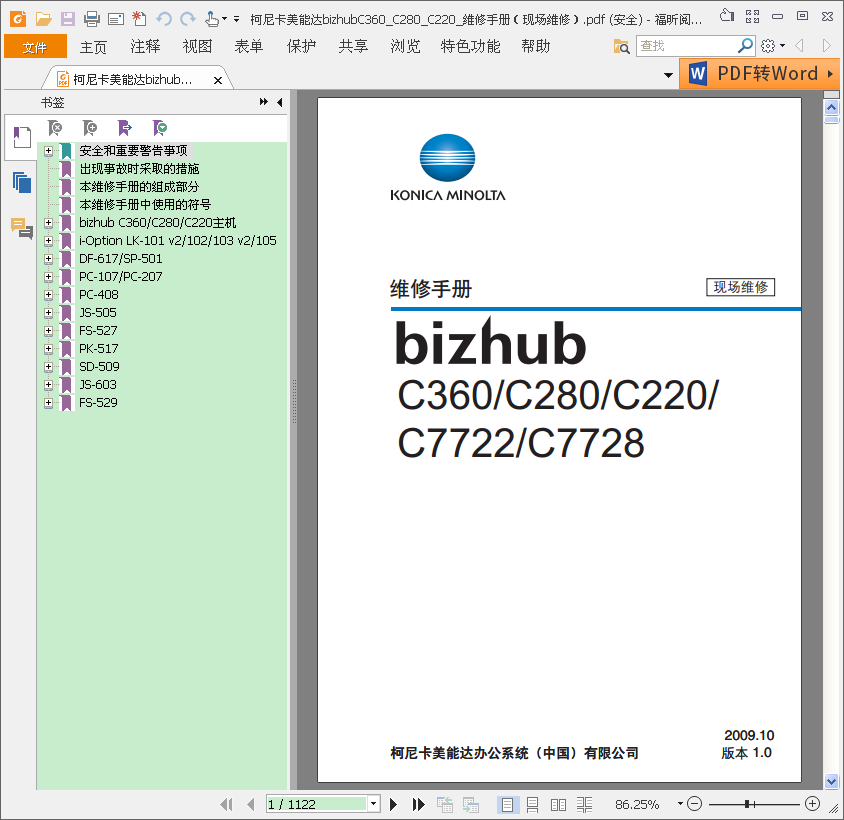The image size is (844, 820).
Task: Click the 查找 search input field
Action: click(x=687, y=46)
